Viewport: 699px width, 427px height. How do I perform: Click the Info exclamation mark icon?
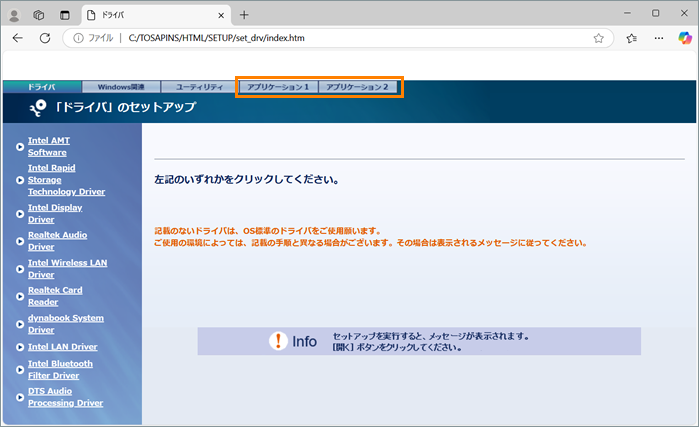click(278, 341)
